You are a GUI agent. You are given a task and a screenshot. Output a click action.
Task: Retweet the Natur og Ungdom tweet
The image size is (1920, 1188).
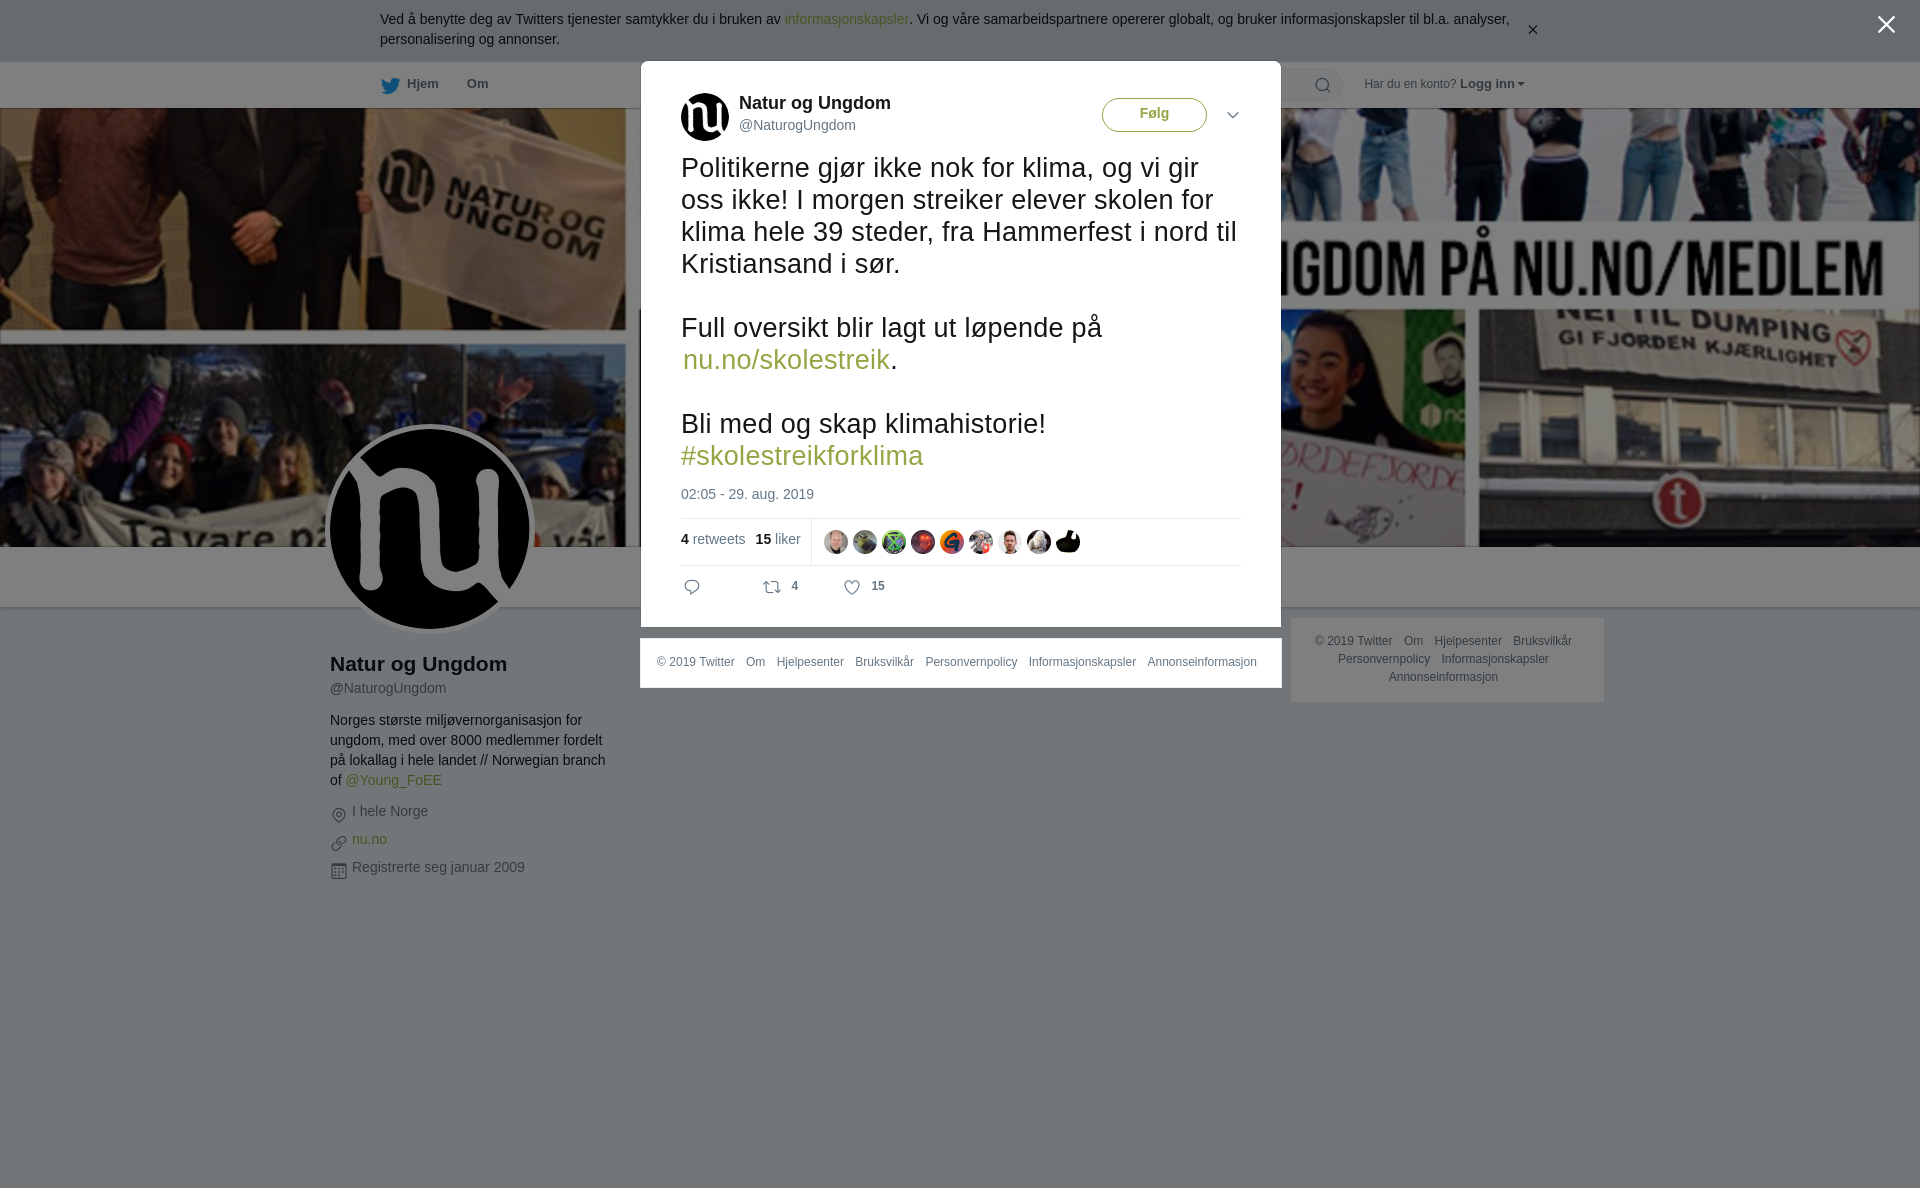772,587
